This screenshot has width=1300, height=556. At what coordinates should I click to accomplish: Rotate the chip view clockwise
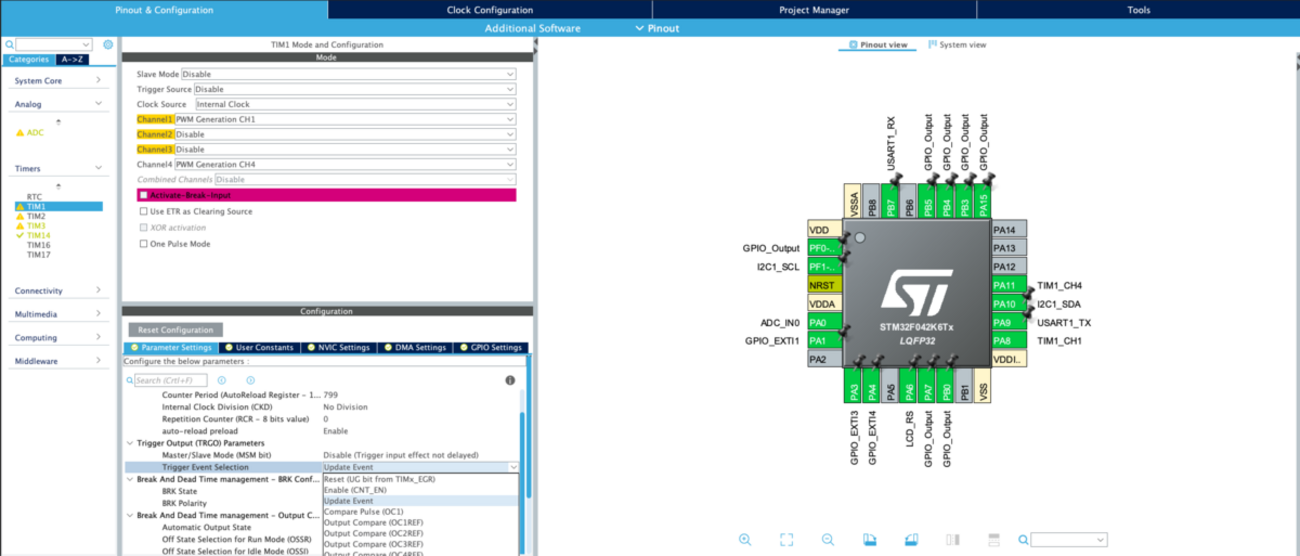(870, 540)
